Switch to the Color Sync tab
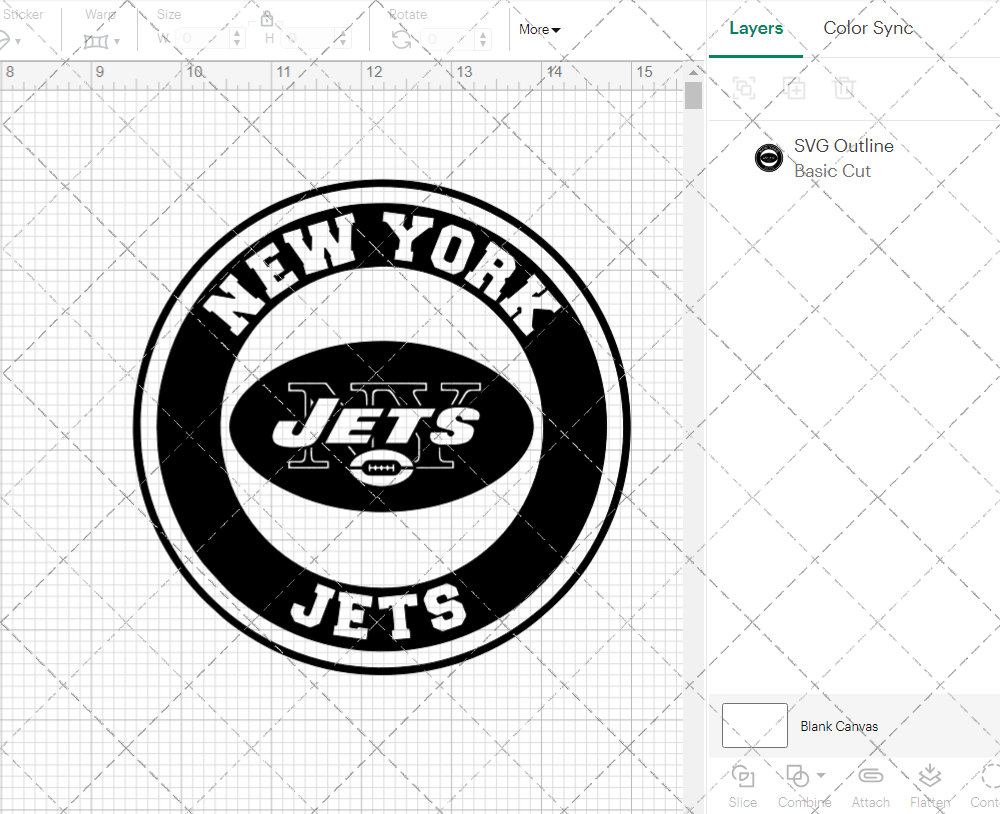1000x814 pixels. point(868,28)
